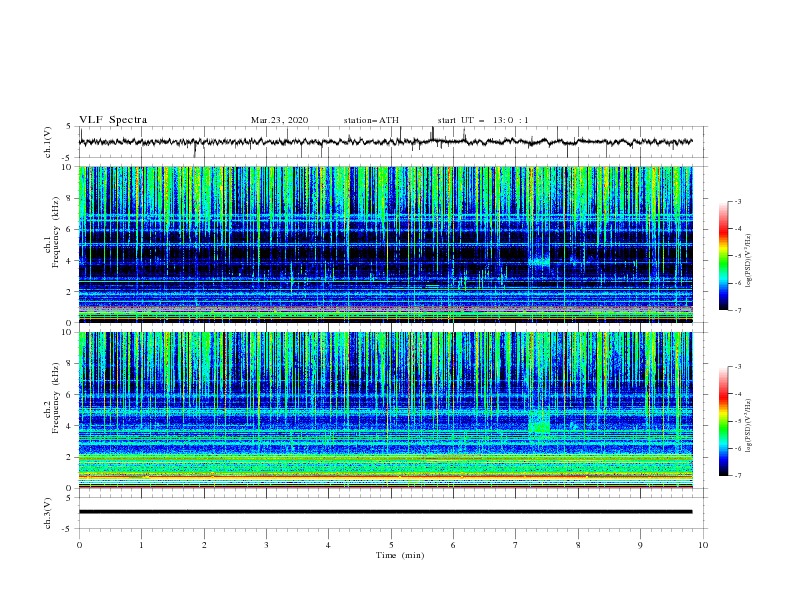Viewport: 792px width, 612px height.
Task: Select the "Time (min)" axis title
Action: click(x=400, y=555)
